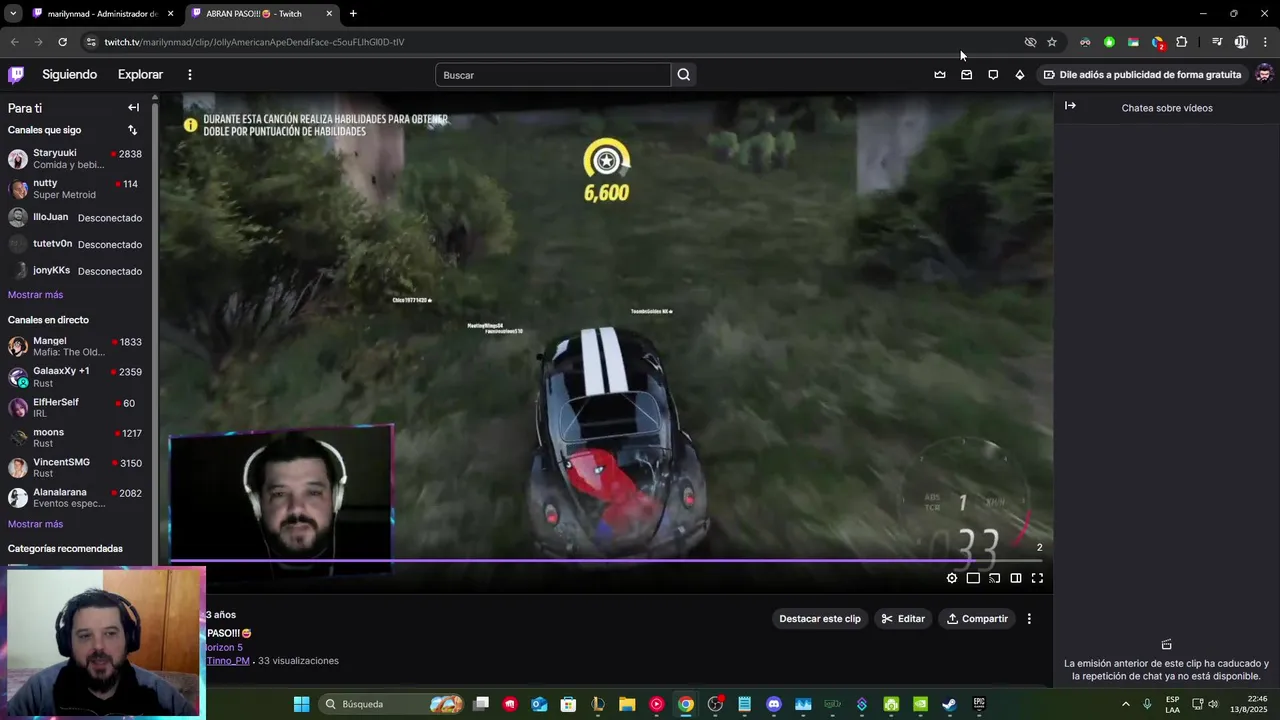Reload the page in Chrome
Screen dimensions: 1280x720
pyautogui.click(x=62, y=42)
